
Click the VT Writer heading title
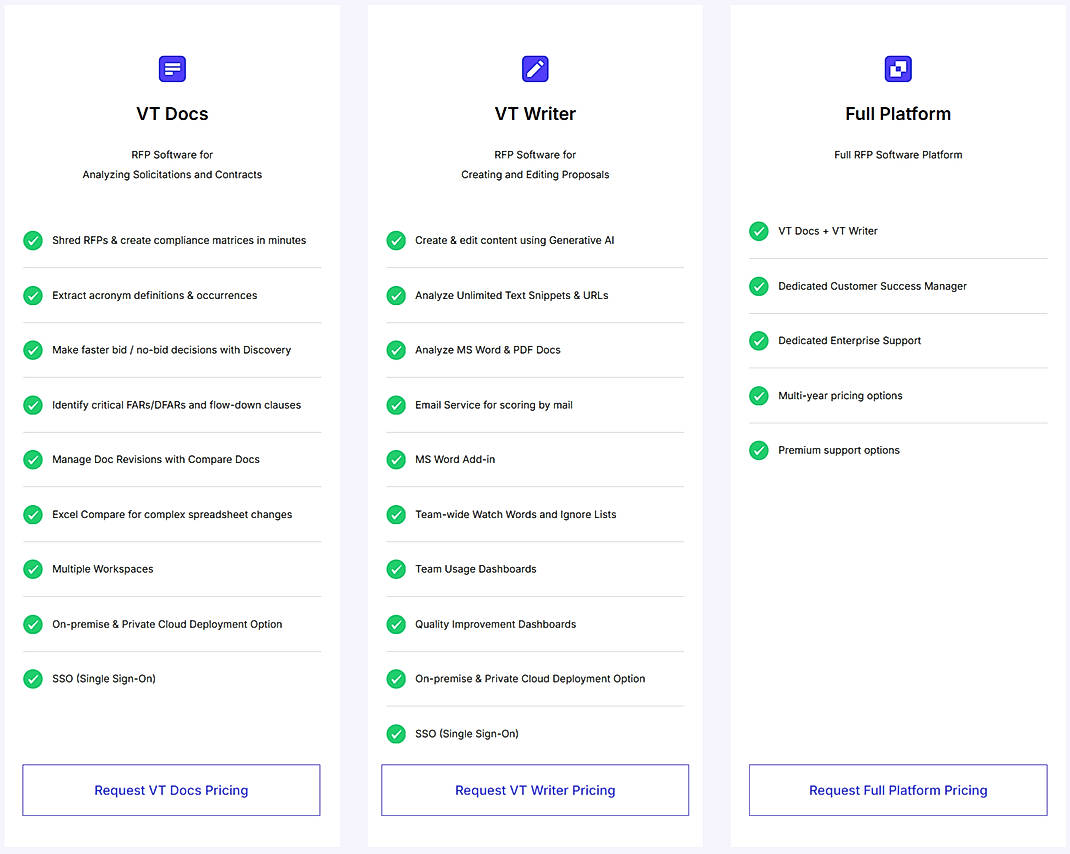click(535, 113)
